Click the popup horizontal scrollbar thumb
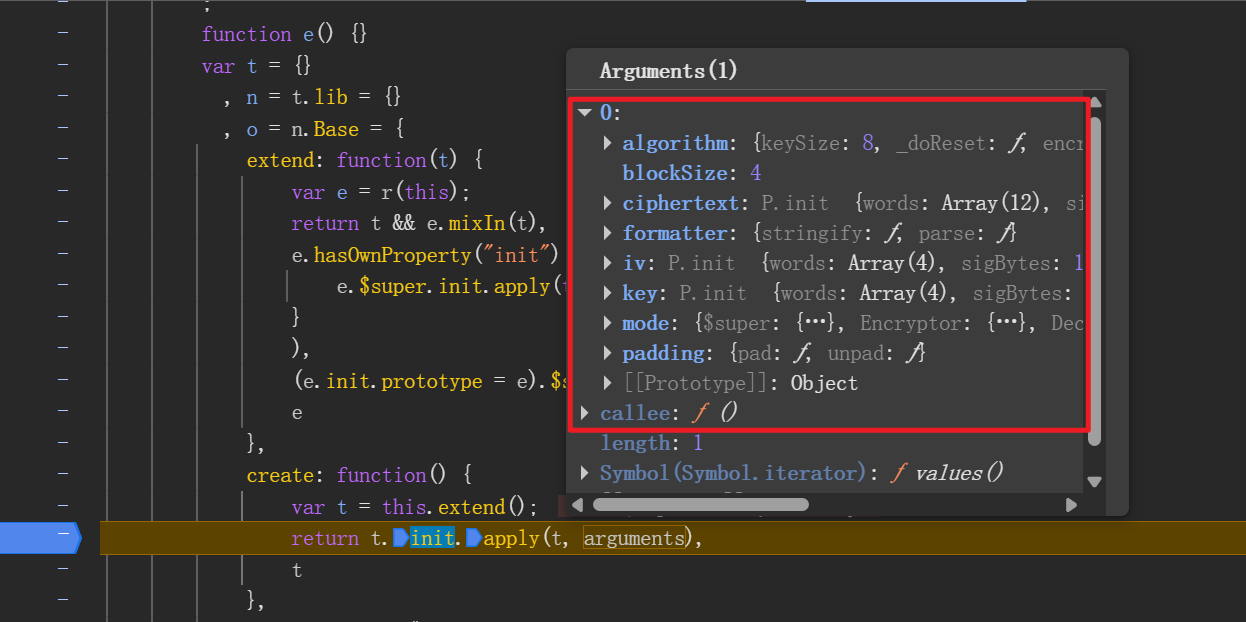 [700, 505]
